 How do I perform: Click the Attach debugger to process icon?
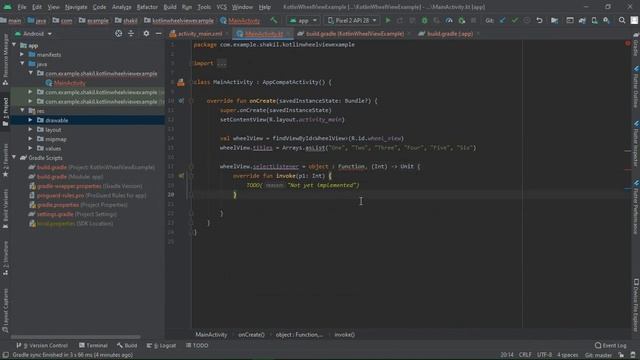(x=462, y=20)
